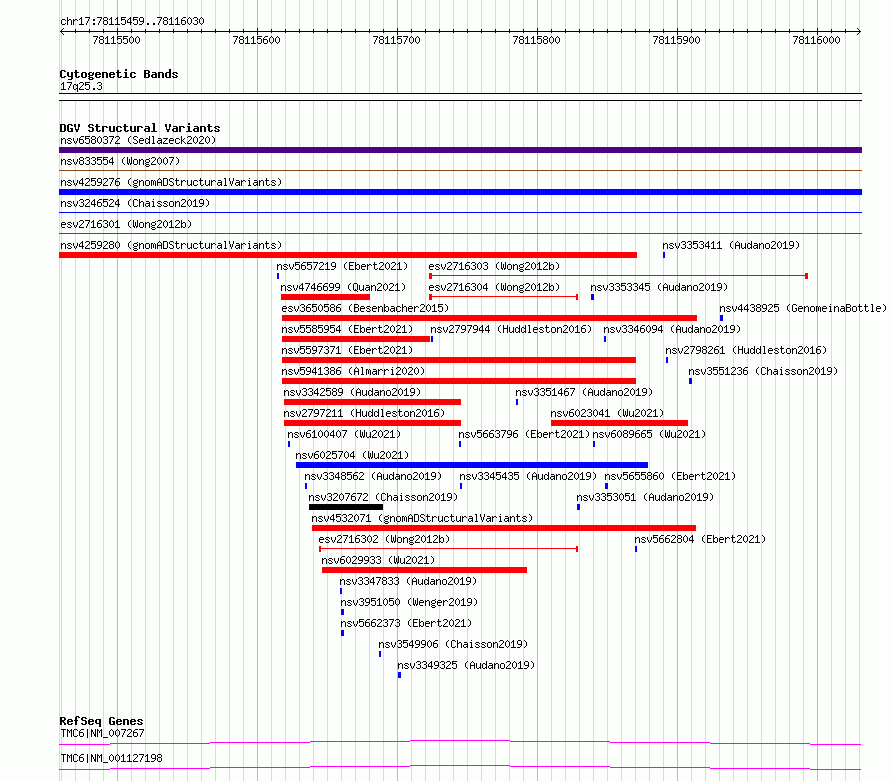890x781 pixels.
Task: Click the nsv4746699 (Quan2021) label
Action: click(343, 287)
